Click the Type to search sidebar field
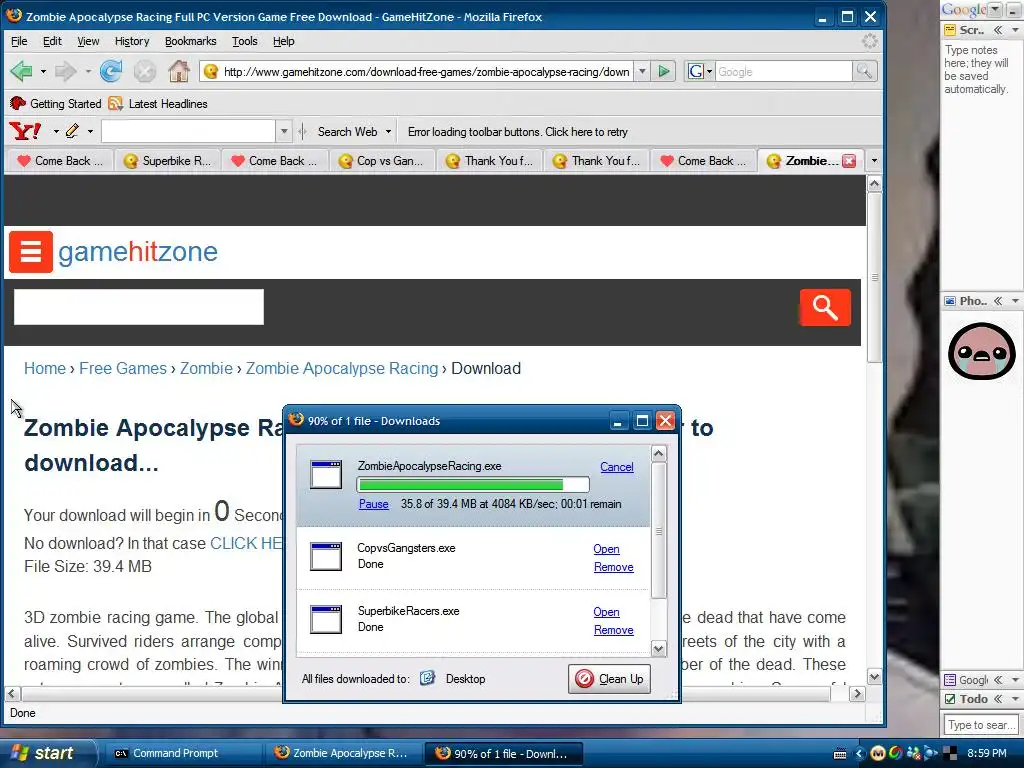 [x=981, y=725]
